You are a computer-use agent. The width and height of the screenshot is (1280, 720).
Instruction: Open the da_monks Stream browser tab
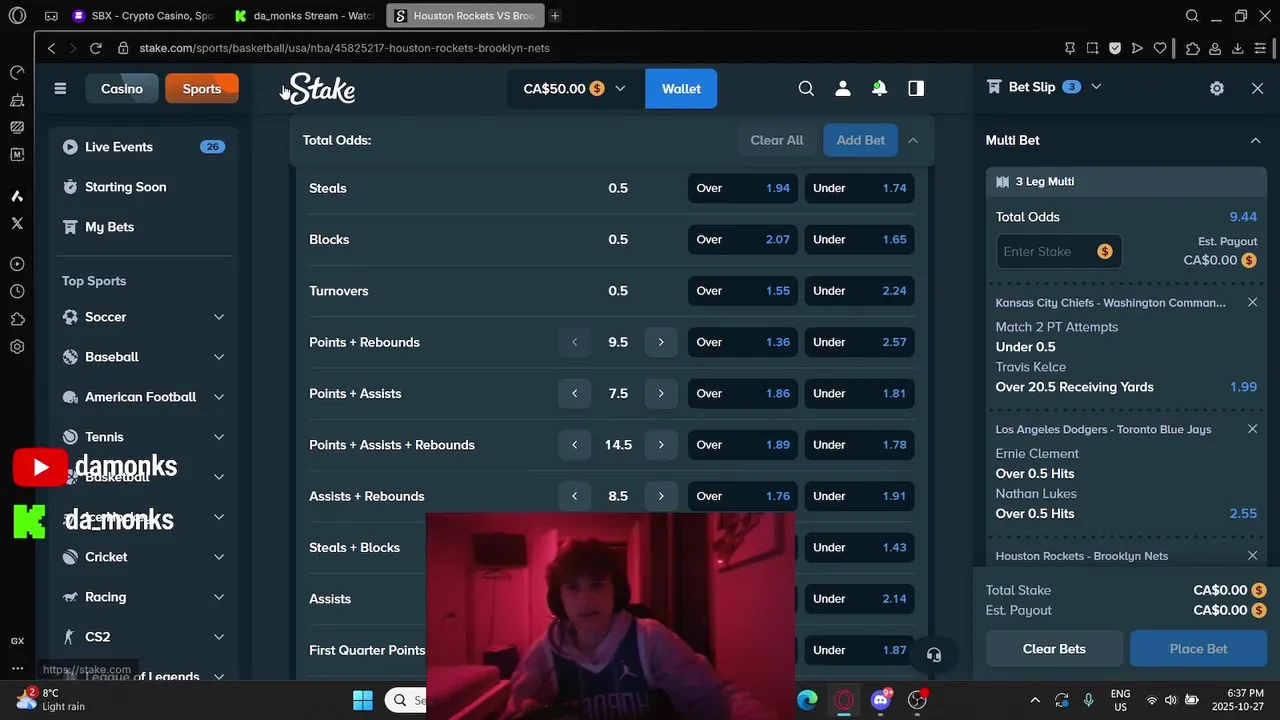click(303, 16)
